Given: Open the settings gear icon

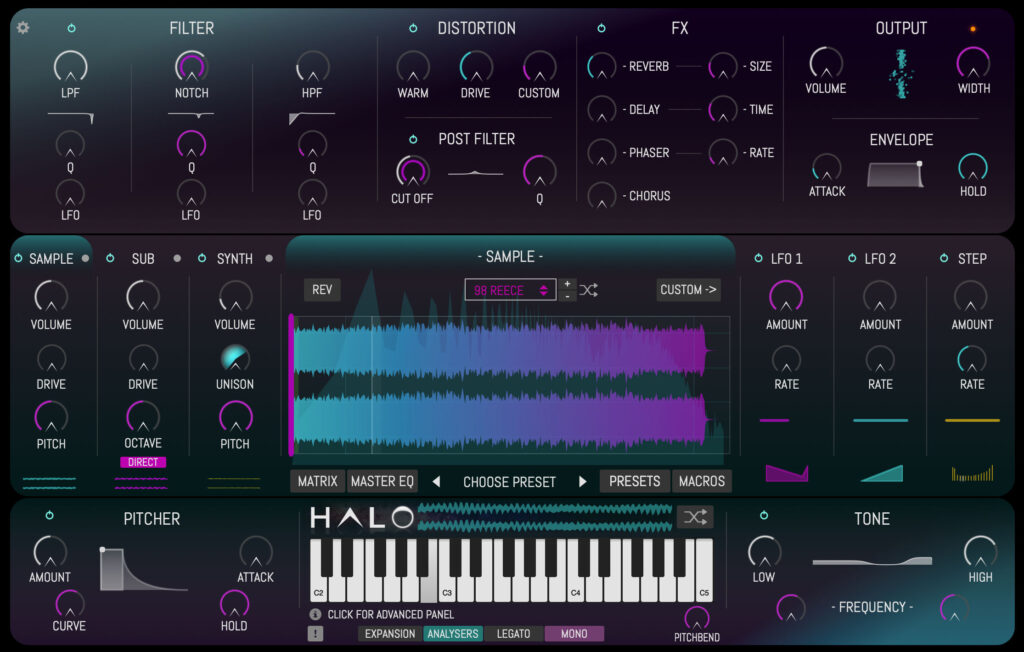Looking at the screenshot, I should [23, 27].
